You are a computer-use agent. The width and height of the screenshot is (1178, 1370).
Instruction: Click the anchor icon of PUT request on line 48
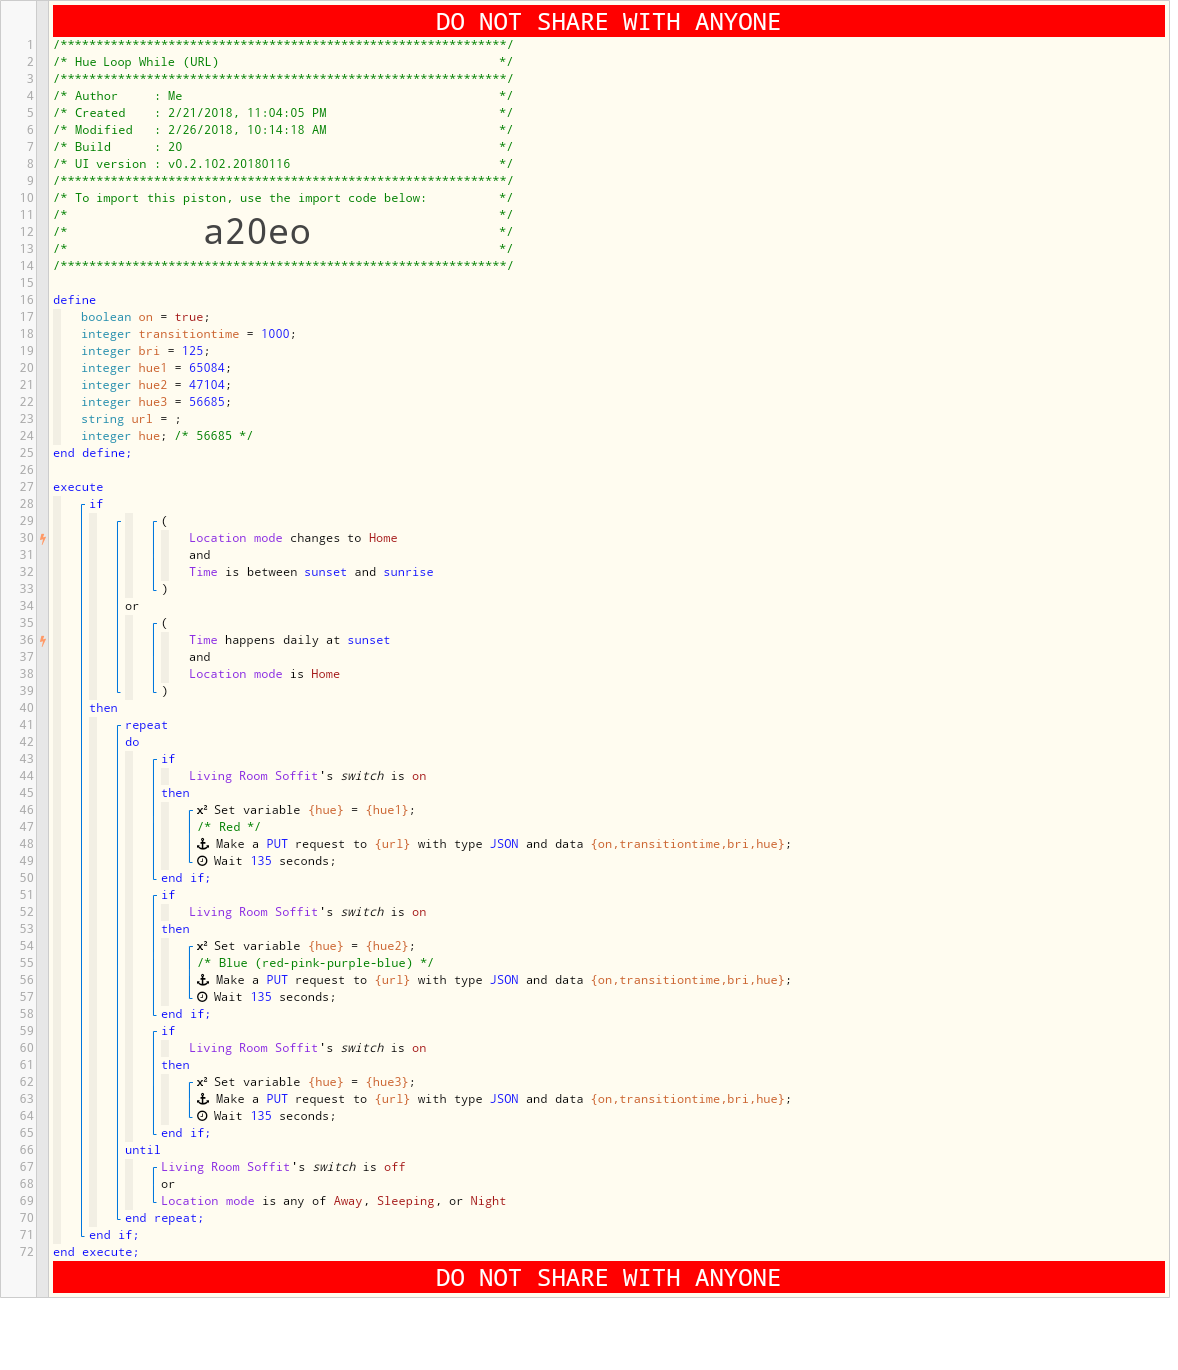click(203, 844)
